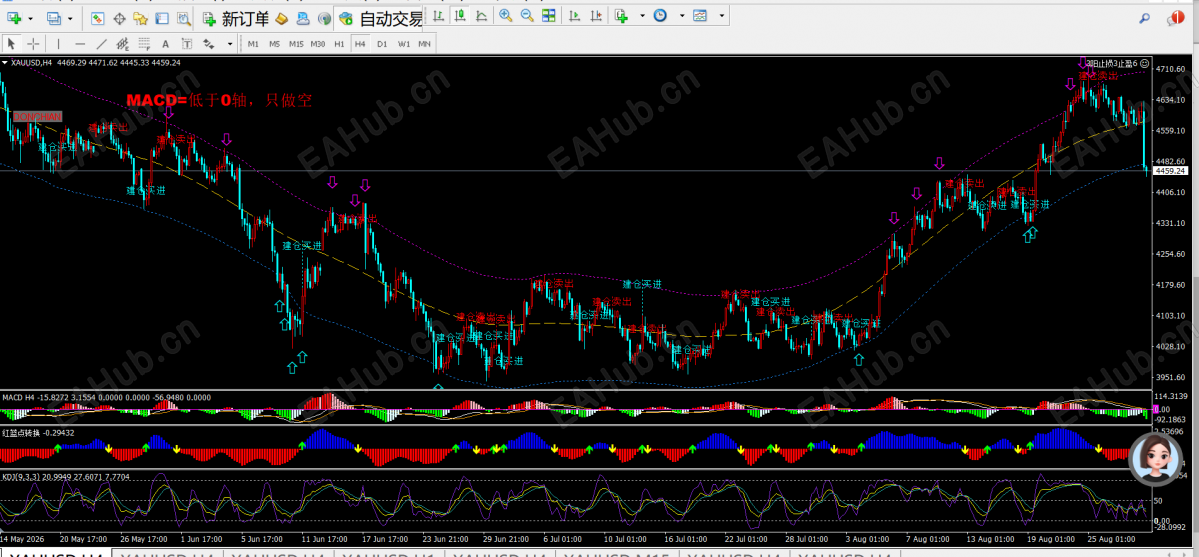Open the XAUUSD,M15 chart tab
The height and width of the screenshot is (557, 1199).
click(616, 553)
